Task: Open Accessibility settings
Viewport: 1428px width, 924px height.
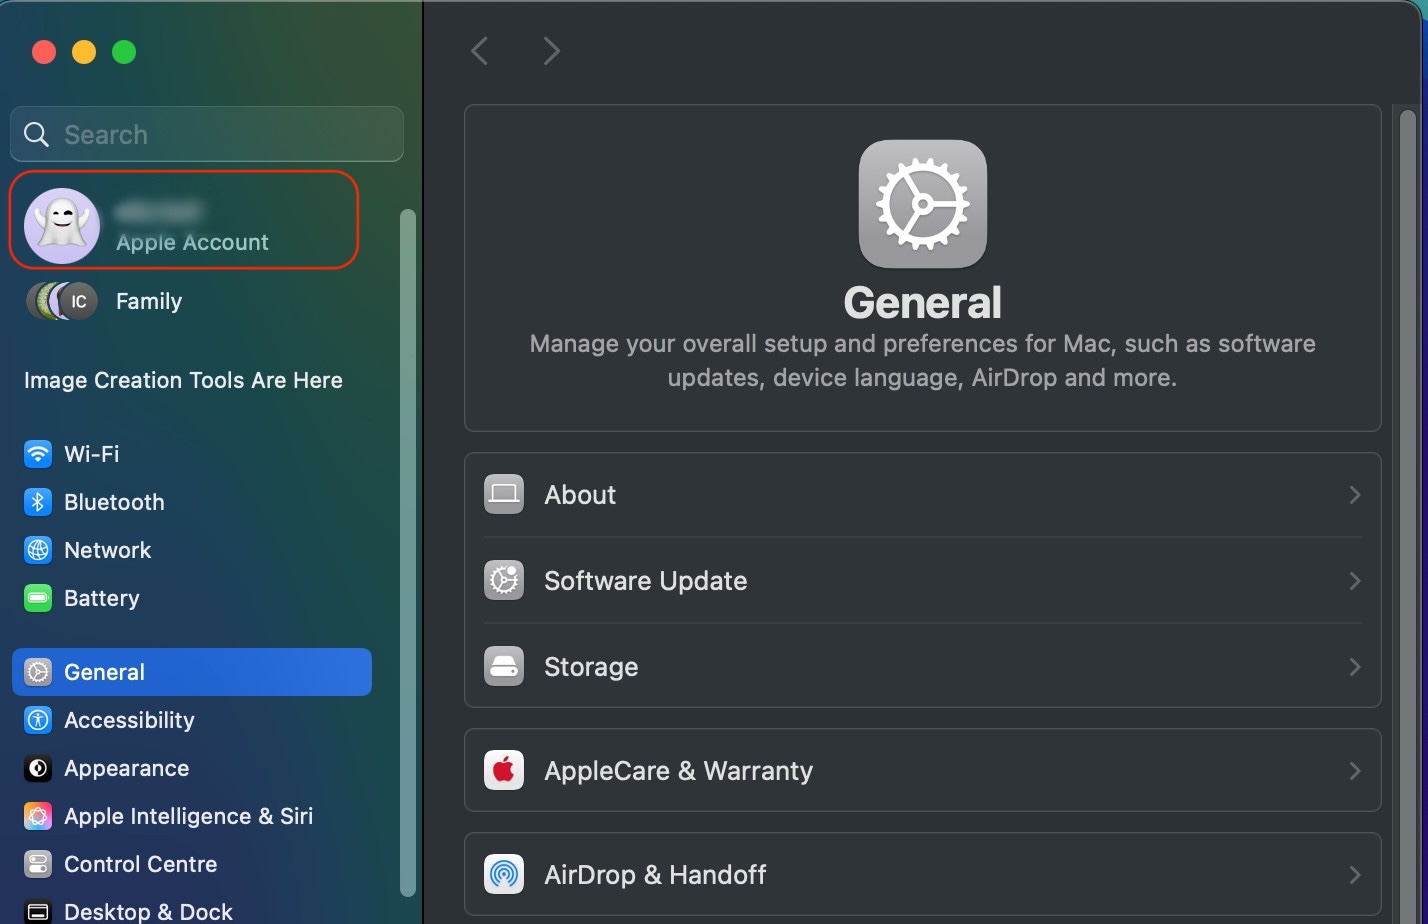Action: (37, 720)
